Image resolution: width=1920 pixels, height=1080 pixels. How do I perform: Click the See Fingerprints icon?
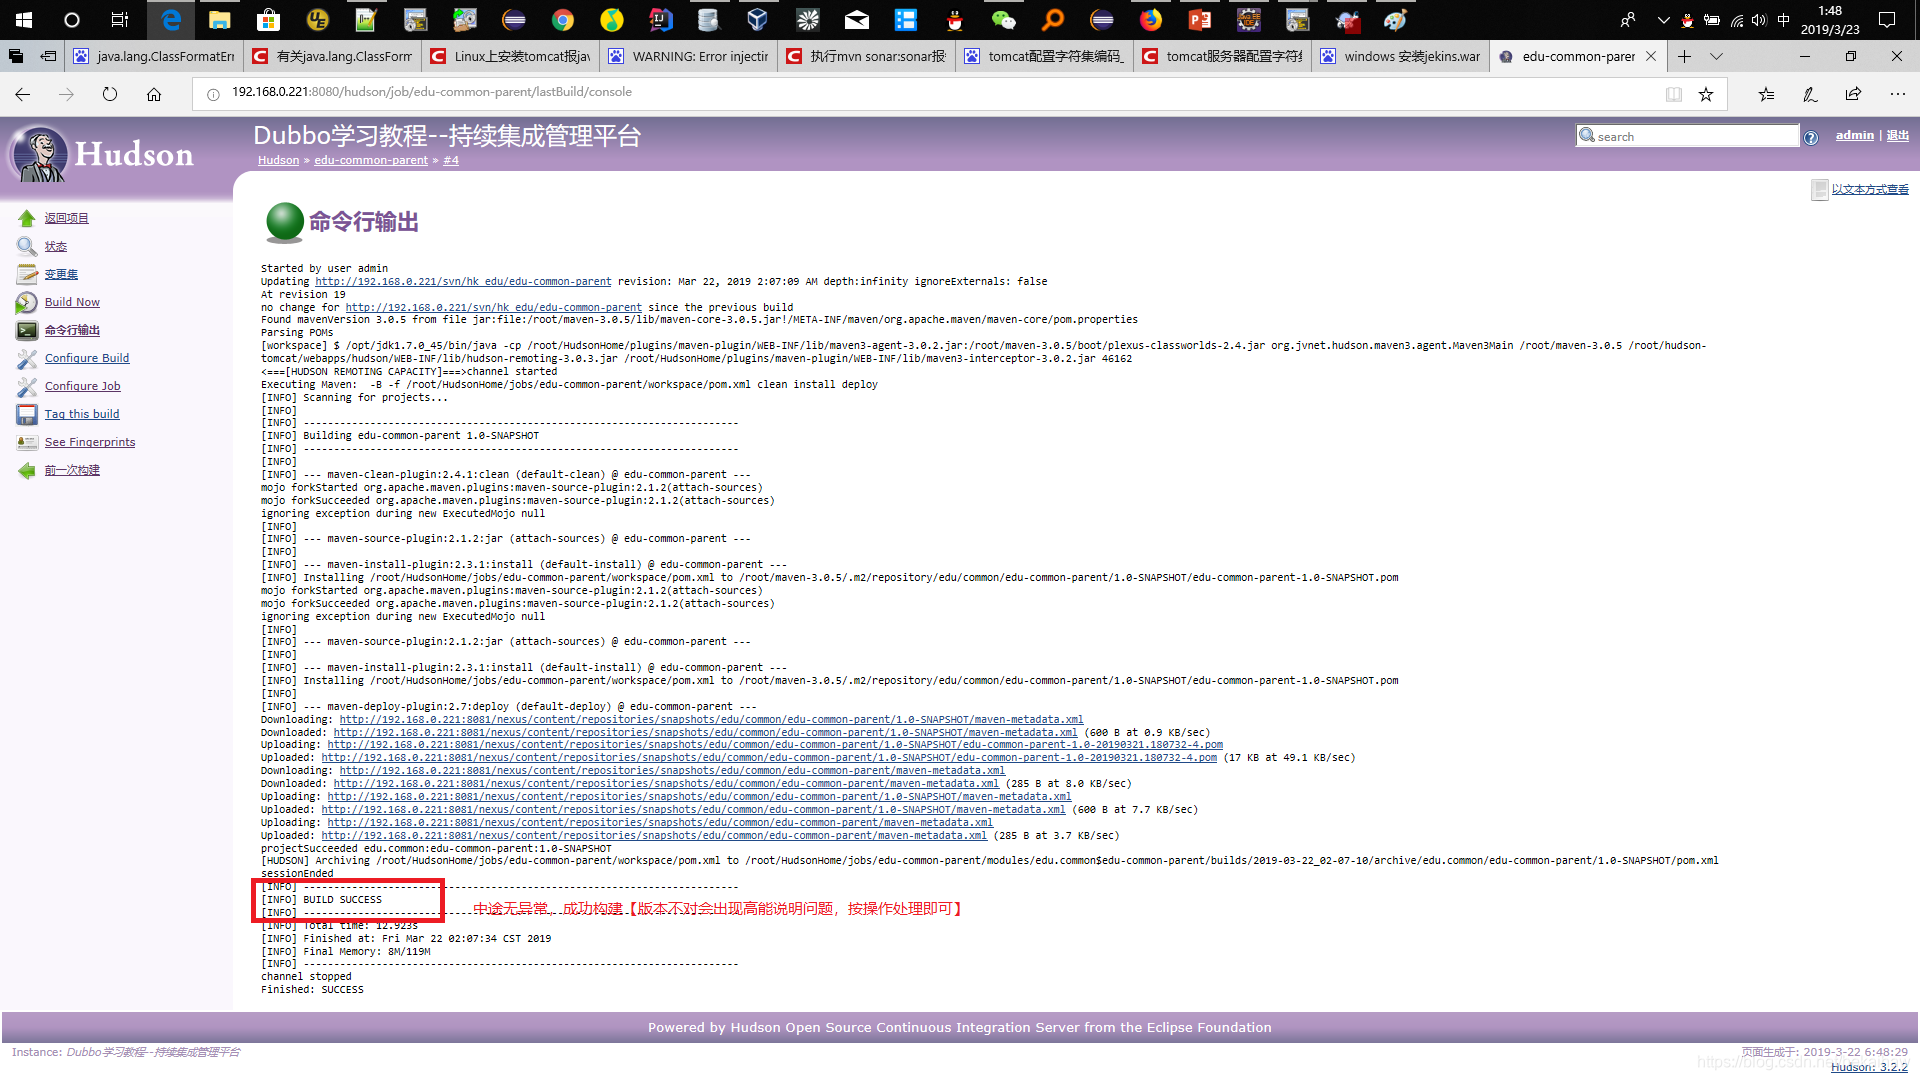pos(27,442)
